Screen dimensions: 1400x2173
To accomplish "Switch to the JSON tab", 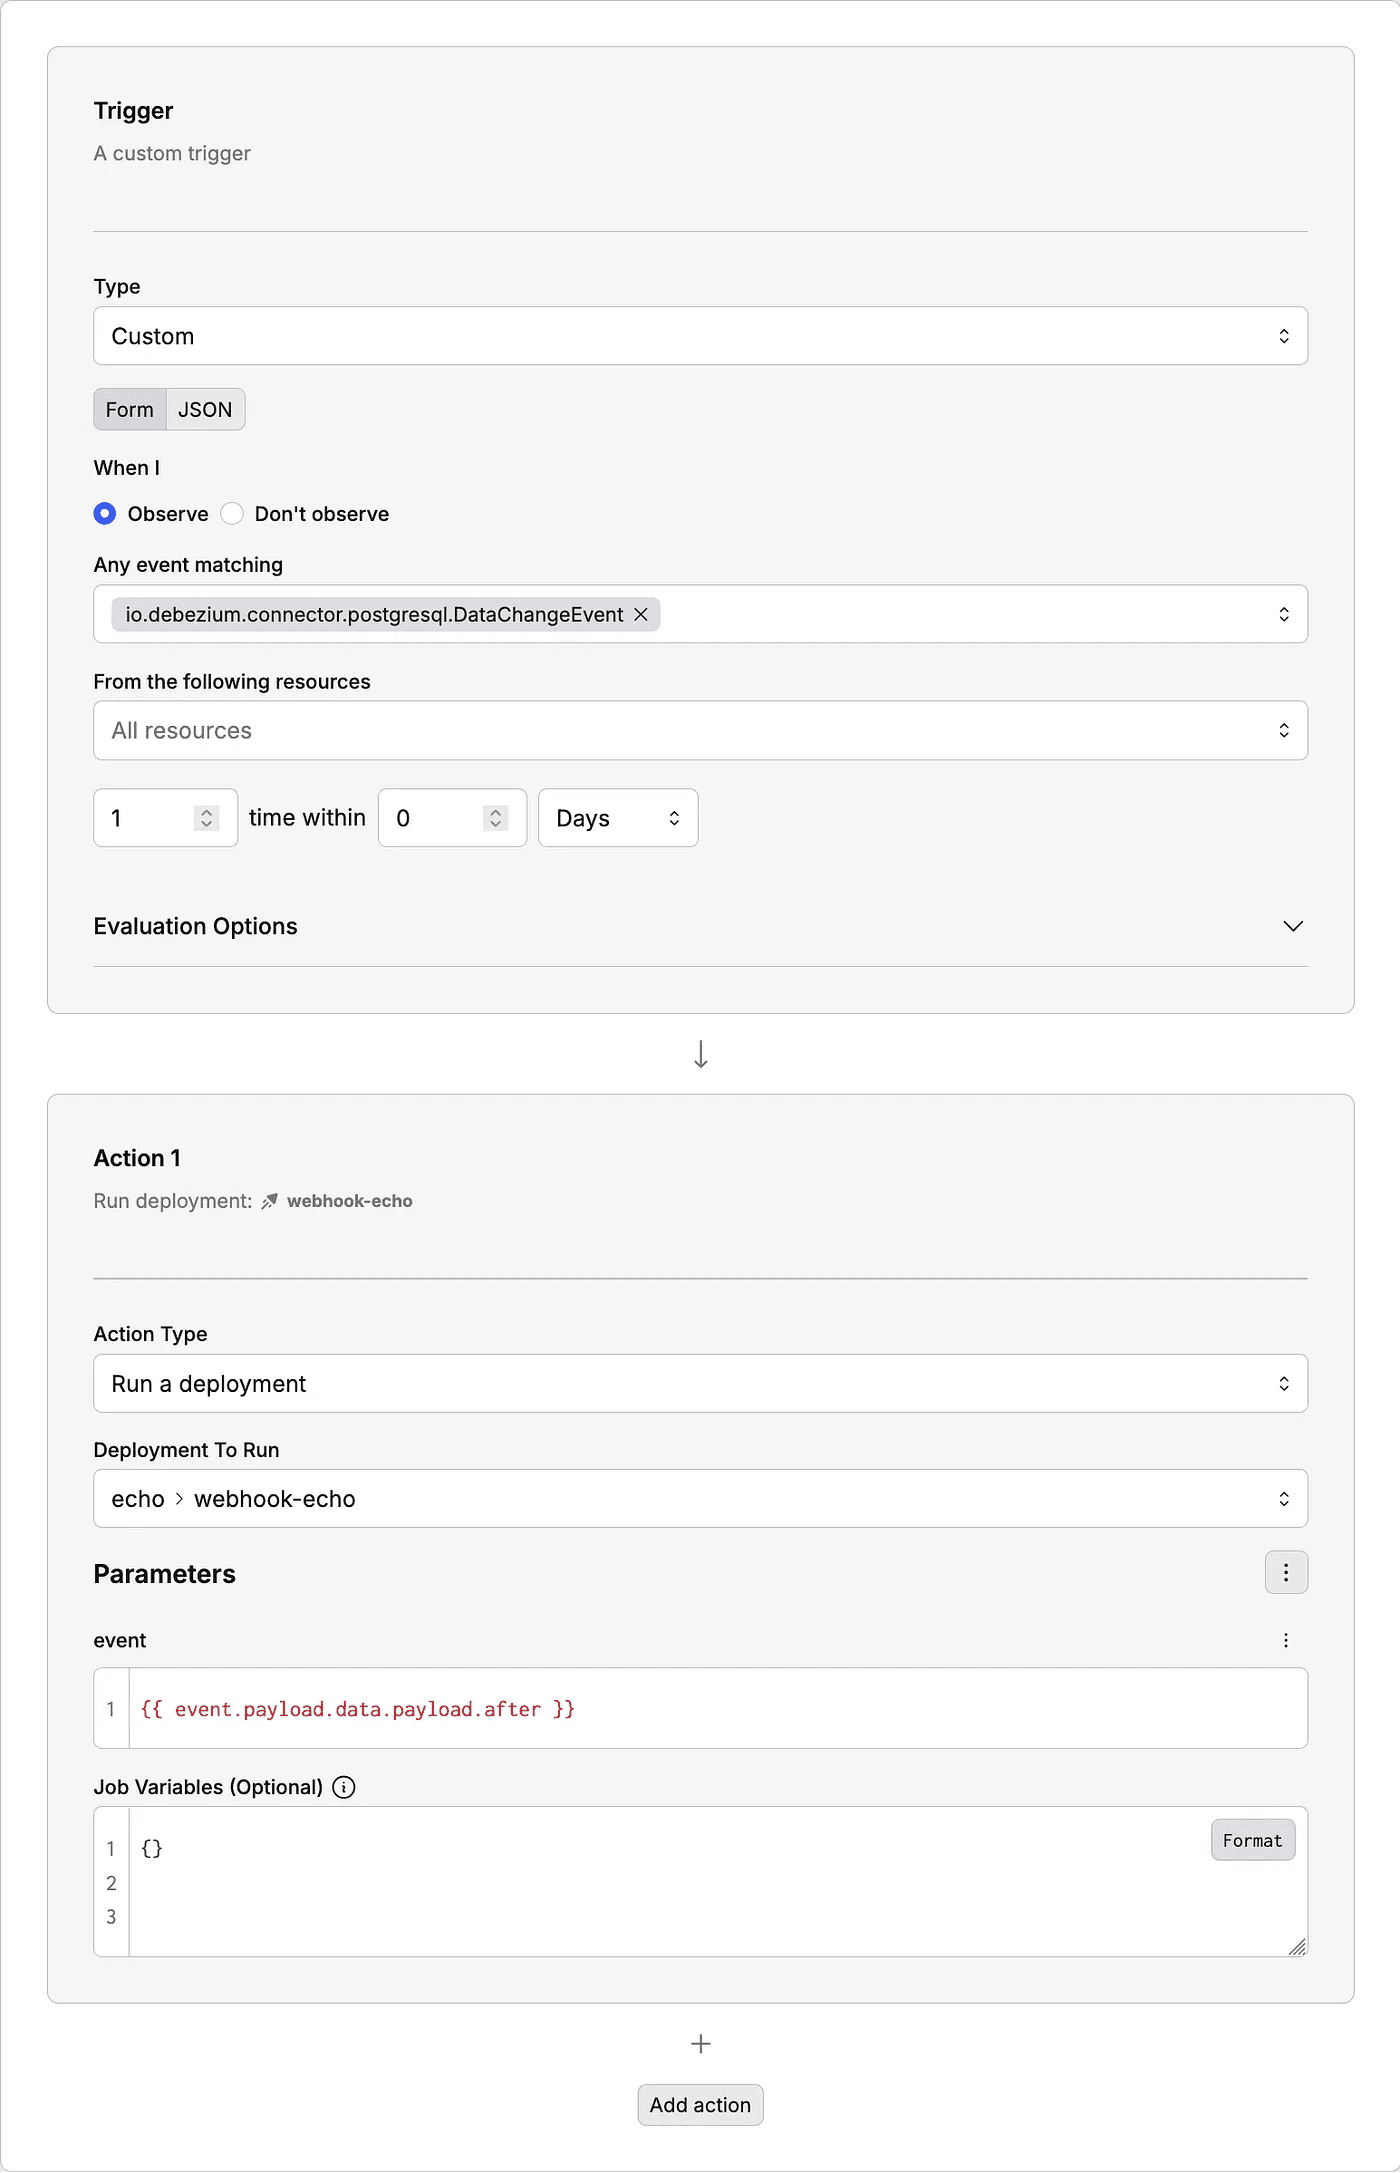I will click(205, 410).
